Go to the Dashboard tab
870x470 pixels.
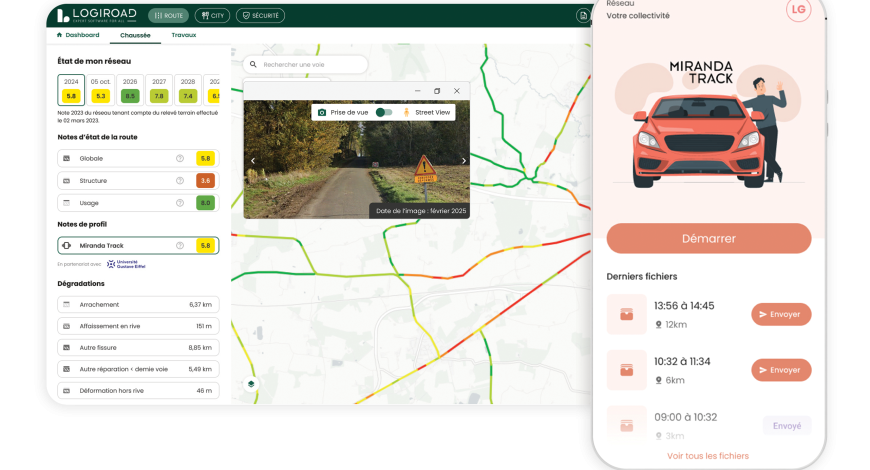78,35
